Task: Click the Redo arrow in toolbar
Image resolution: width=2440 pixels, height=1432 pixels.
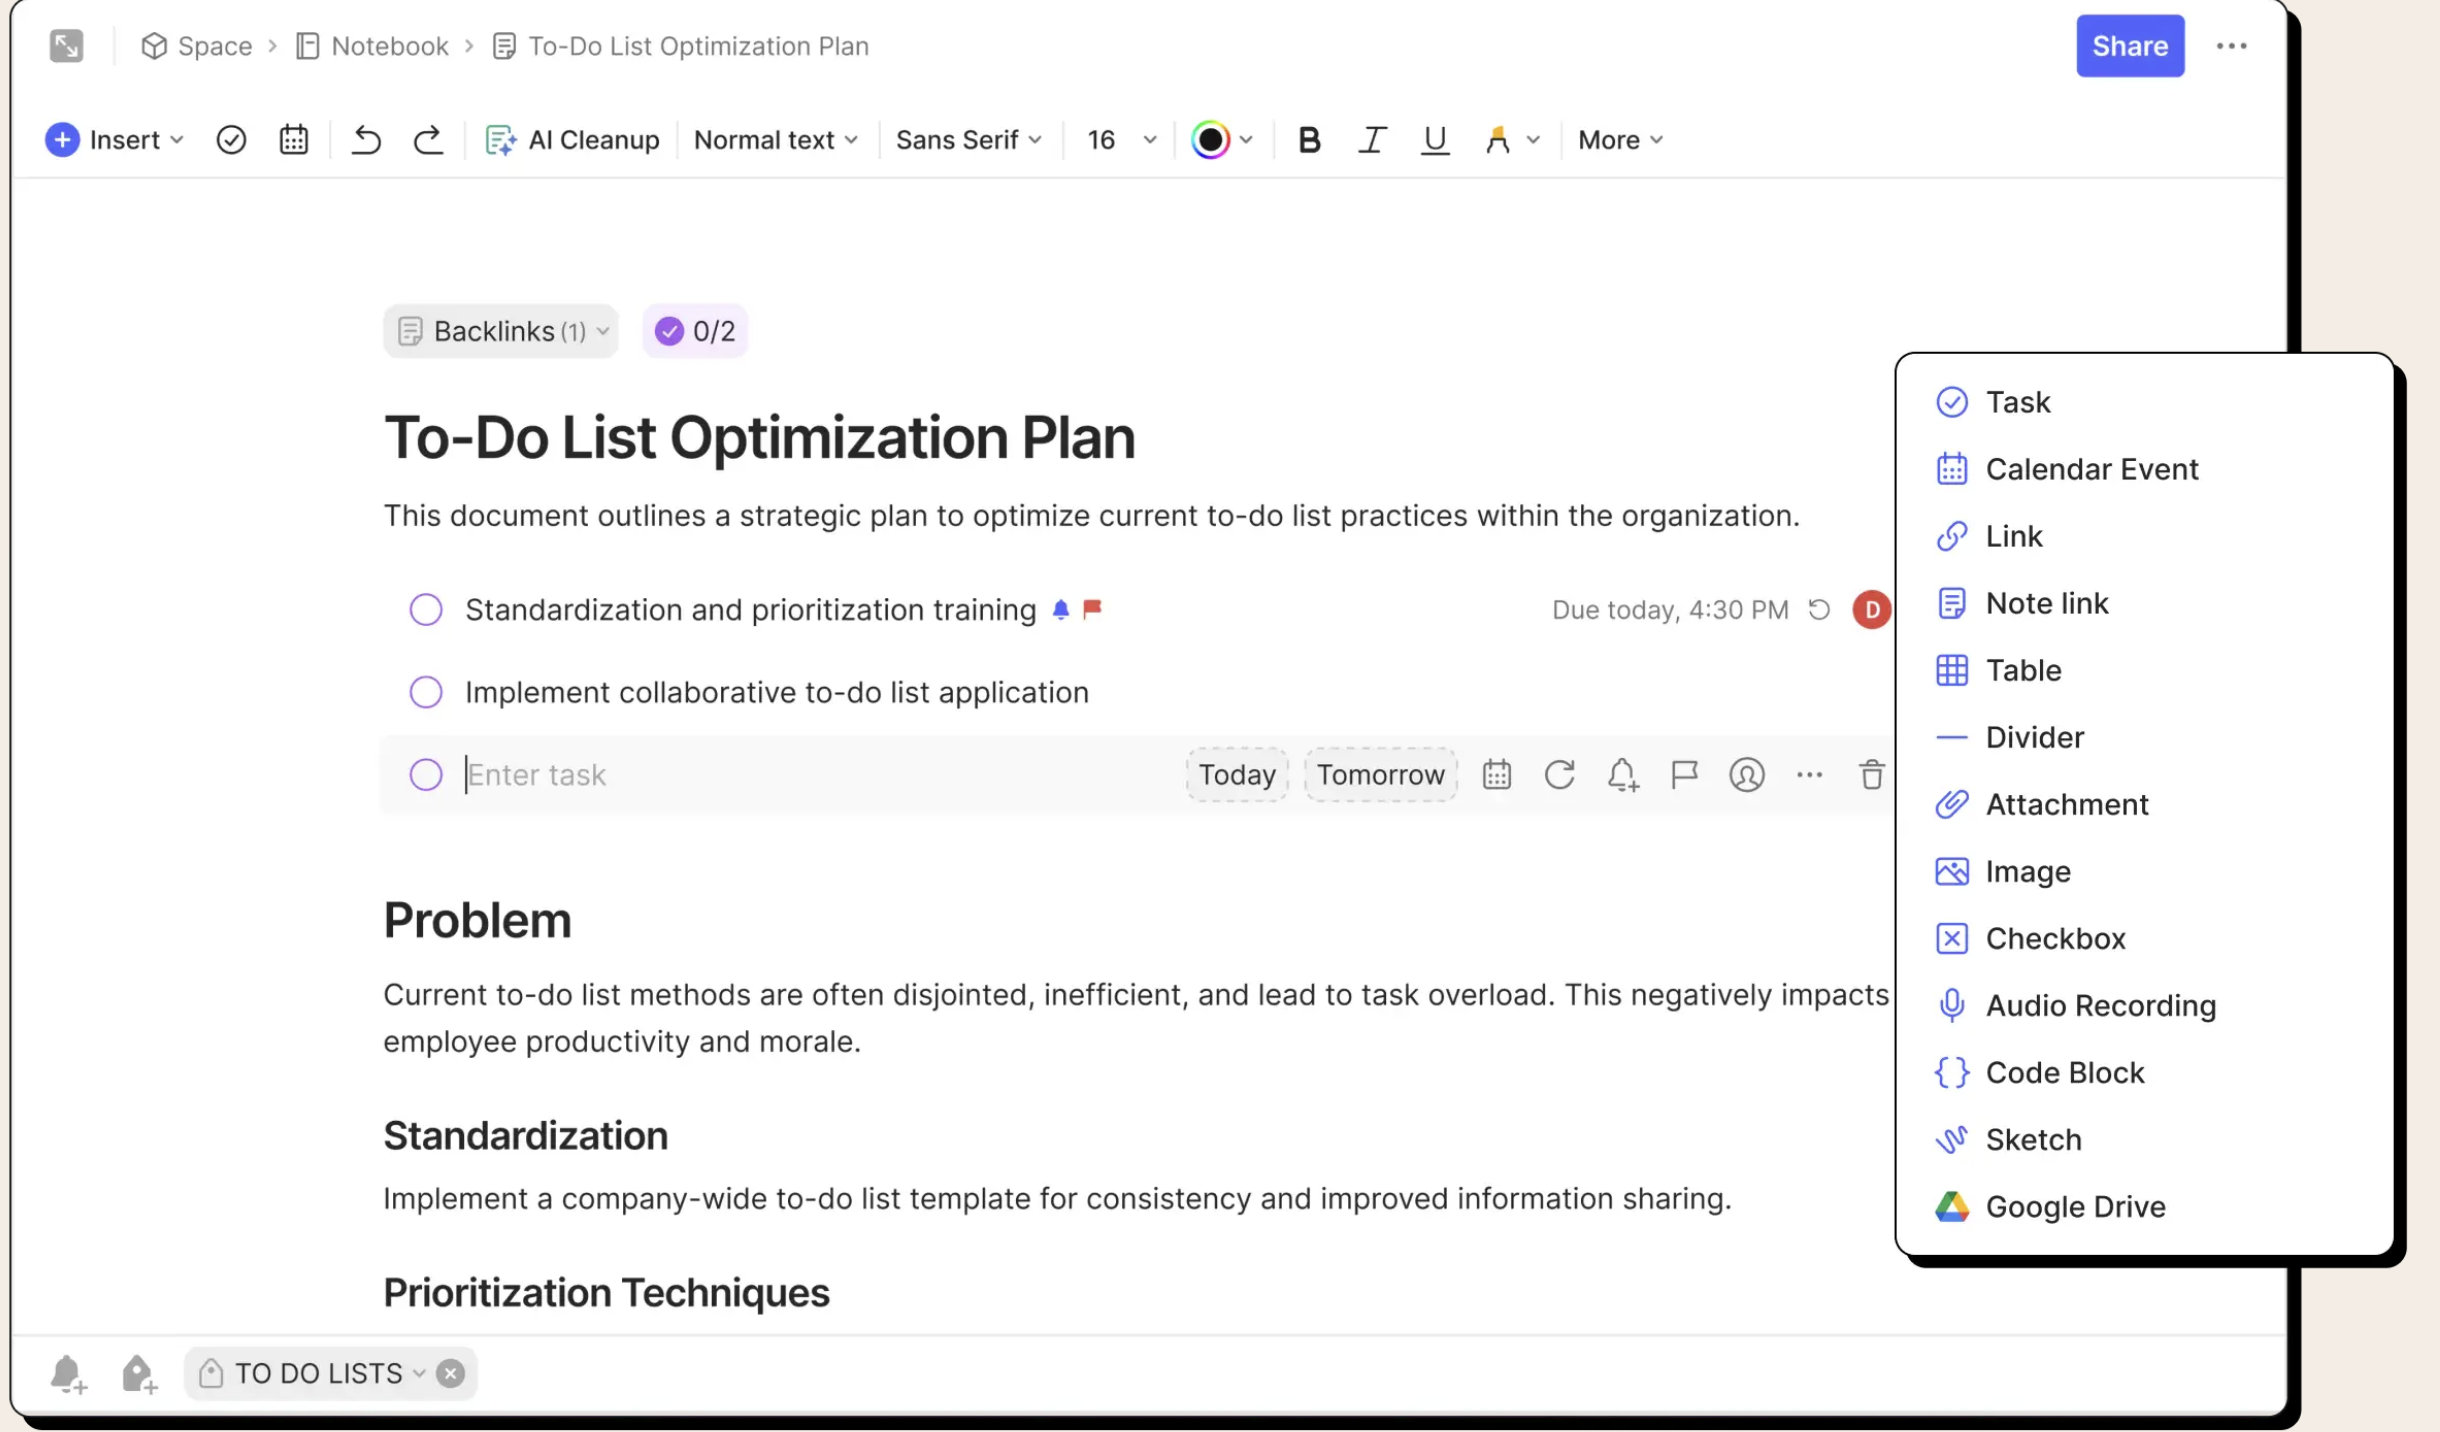Action: tap(428, 140)
